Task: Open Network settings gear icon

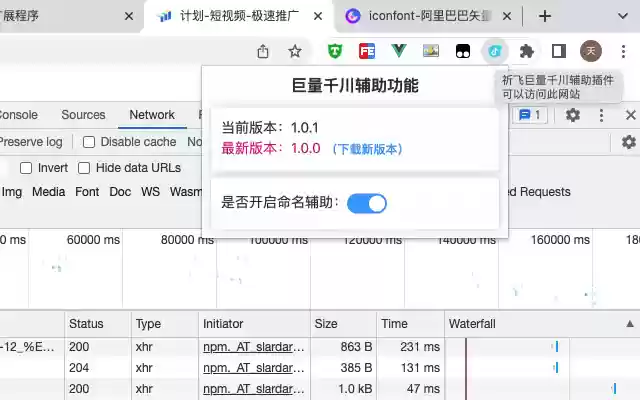Action: 629,142
